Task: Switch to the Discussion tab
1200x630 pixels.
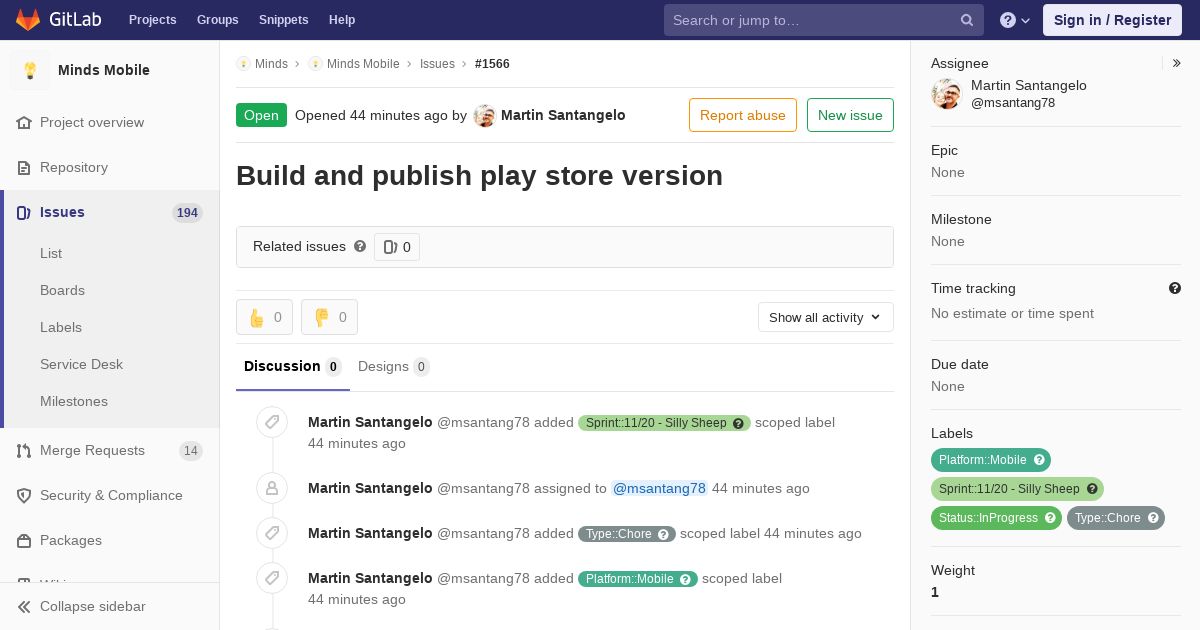Action: click(293, 367)
